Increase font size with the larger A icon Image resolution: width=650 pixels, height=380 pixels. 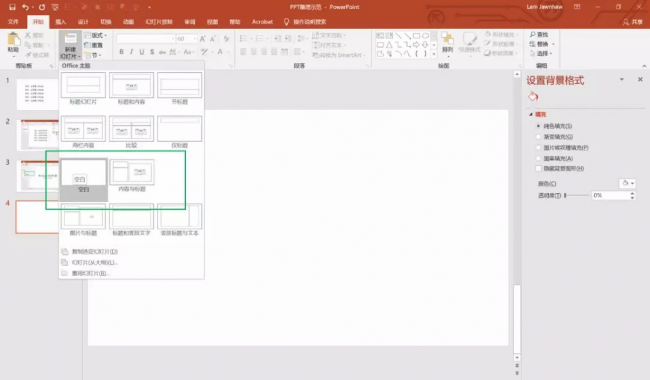[x=203, y=39]
